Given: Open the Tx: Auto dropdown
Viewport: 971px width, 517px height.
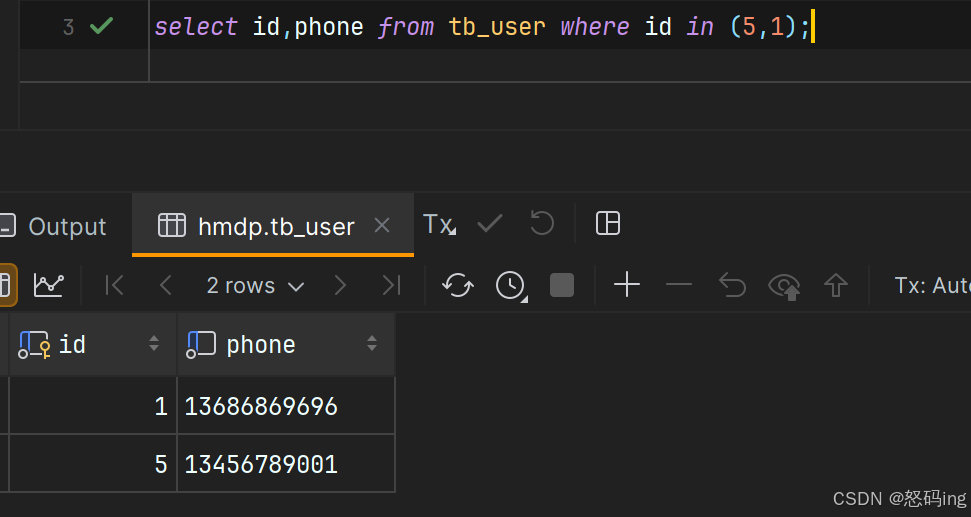Looking at the screenshot, I should pyautogui.click(x=930, y=286).
